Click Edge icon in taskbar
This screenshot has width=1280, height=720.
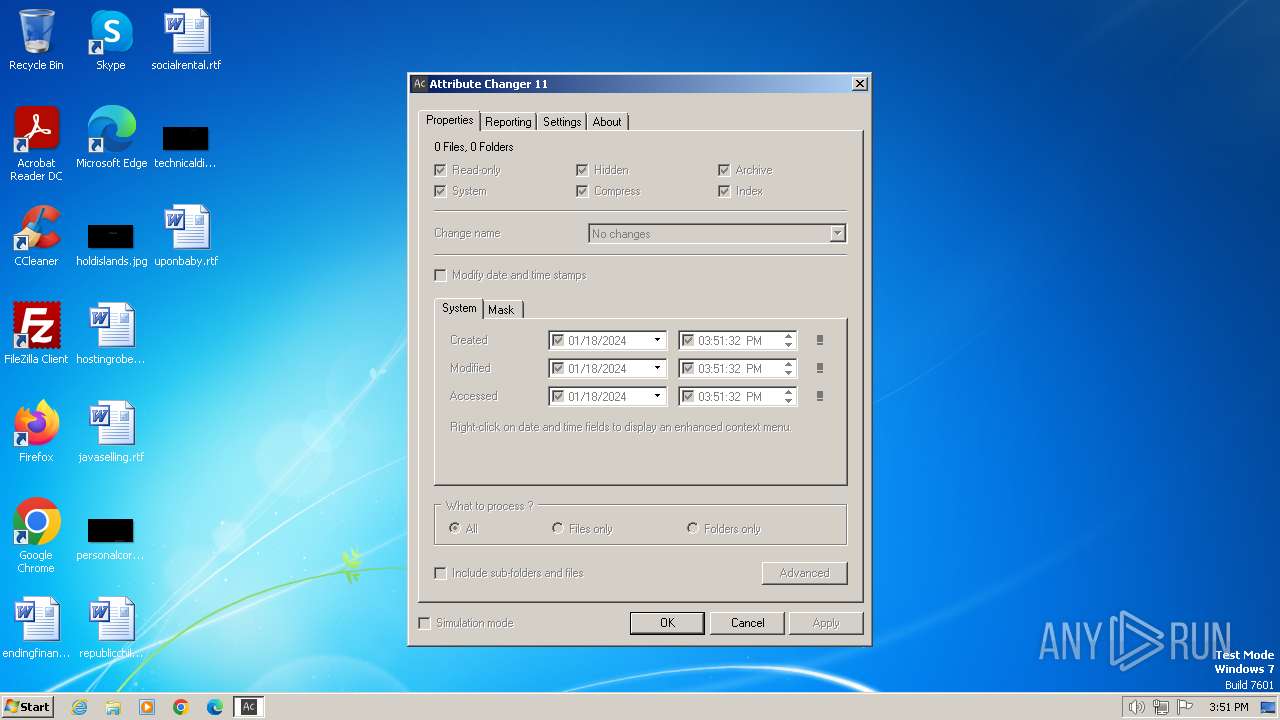[x=215, y=707]
